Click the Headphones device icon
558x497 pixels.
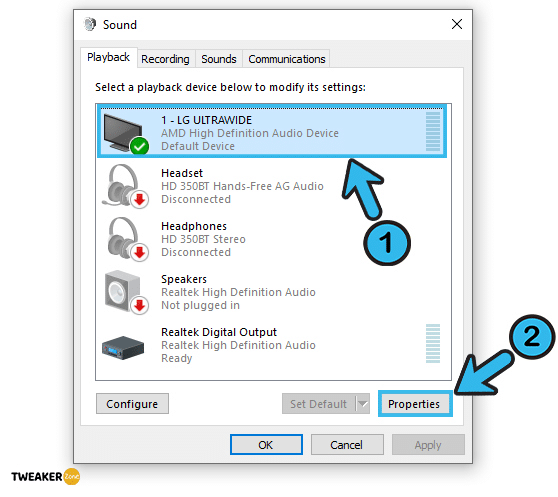coord(127,239)
